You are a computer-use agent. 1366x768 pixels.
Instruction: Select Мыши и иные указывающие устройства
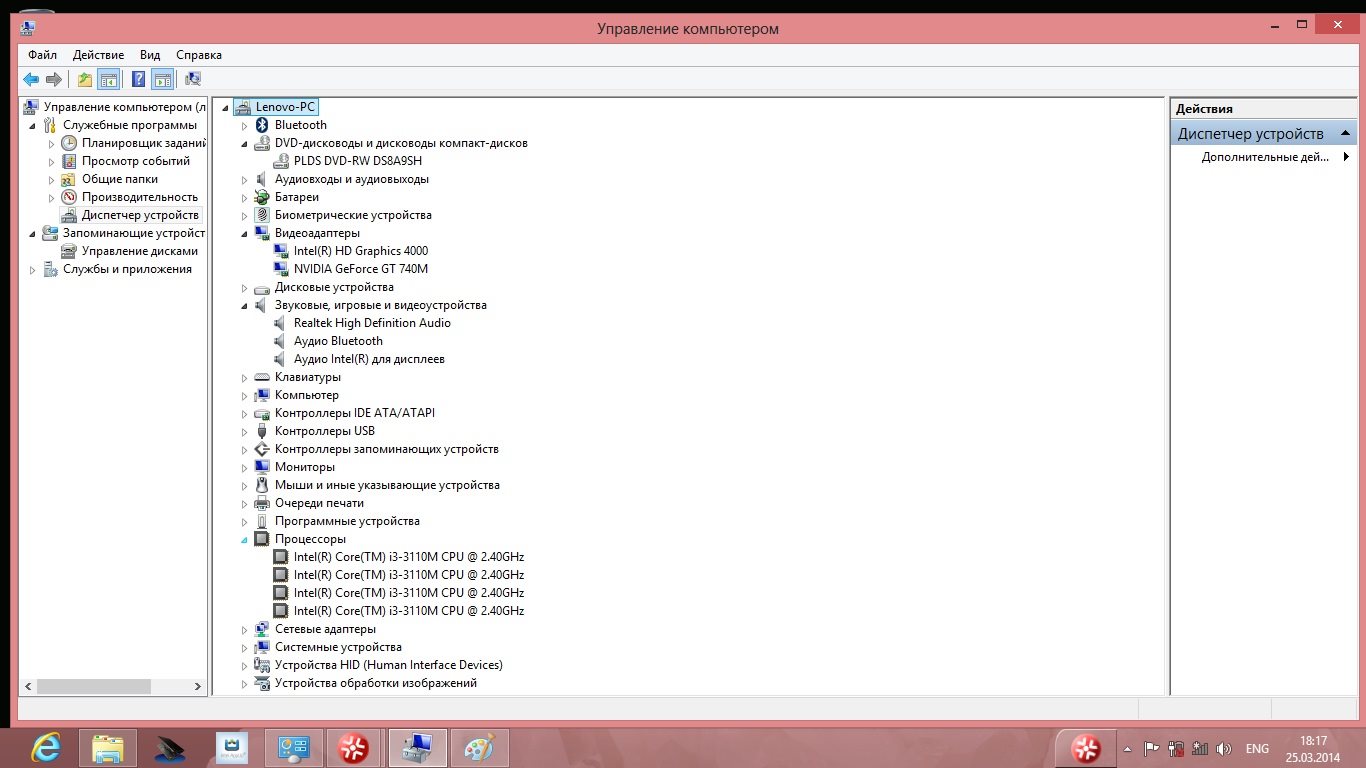point(387,485)
